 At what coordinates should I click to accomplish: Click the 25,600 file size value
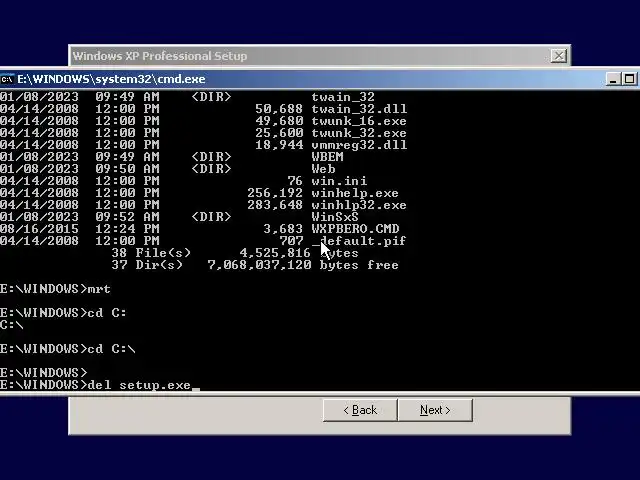tap(279, 133)
